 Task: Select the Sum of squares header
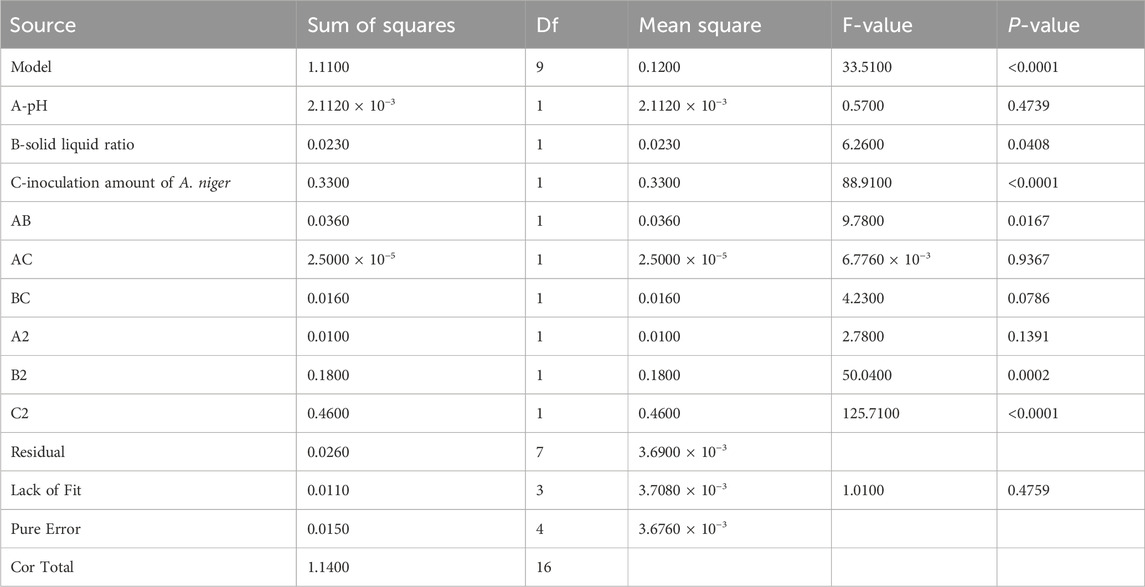[381, 25]
